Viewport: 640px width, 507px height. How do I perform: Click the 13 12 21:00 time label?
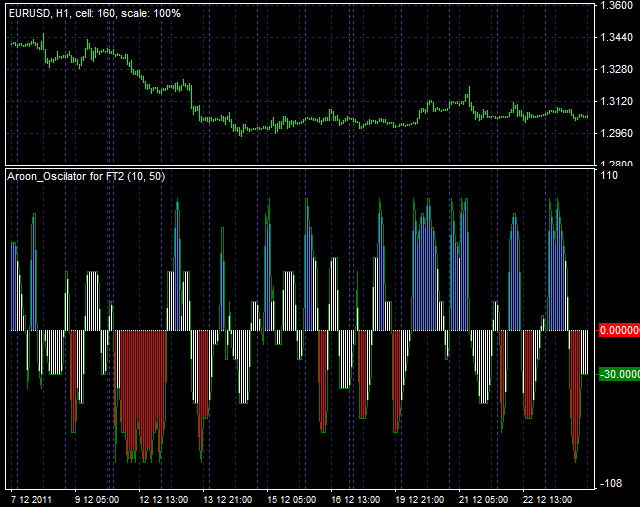coord(228,500)
